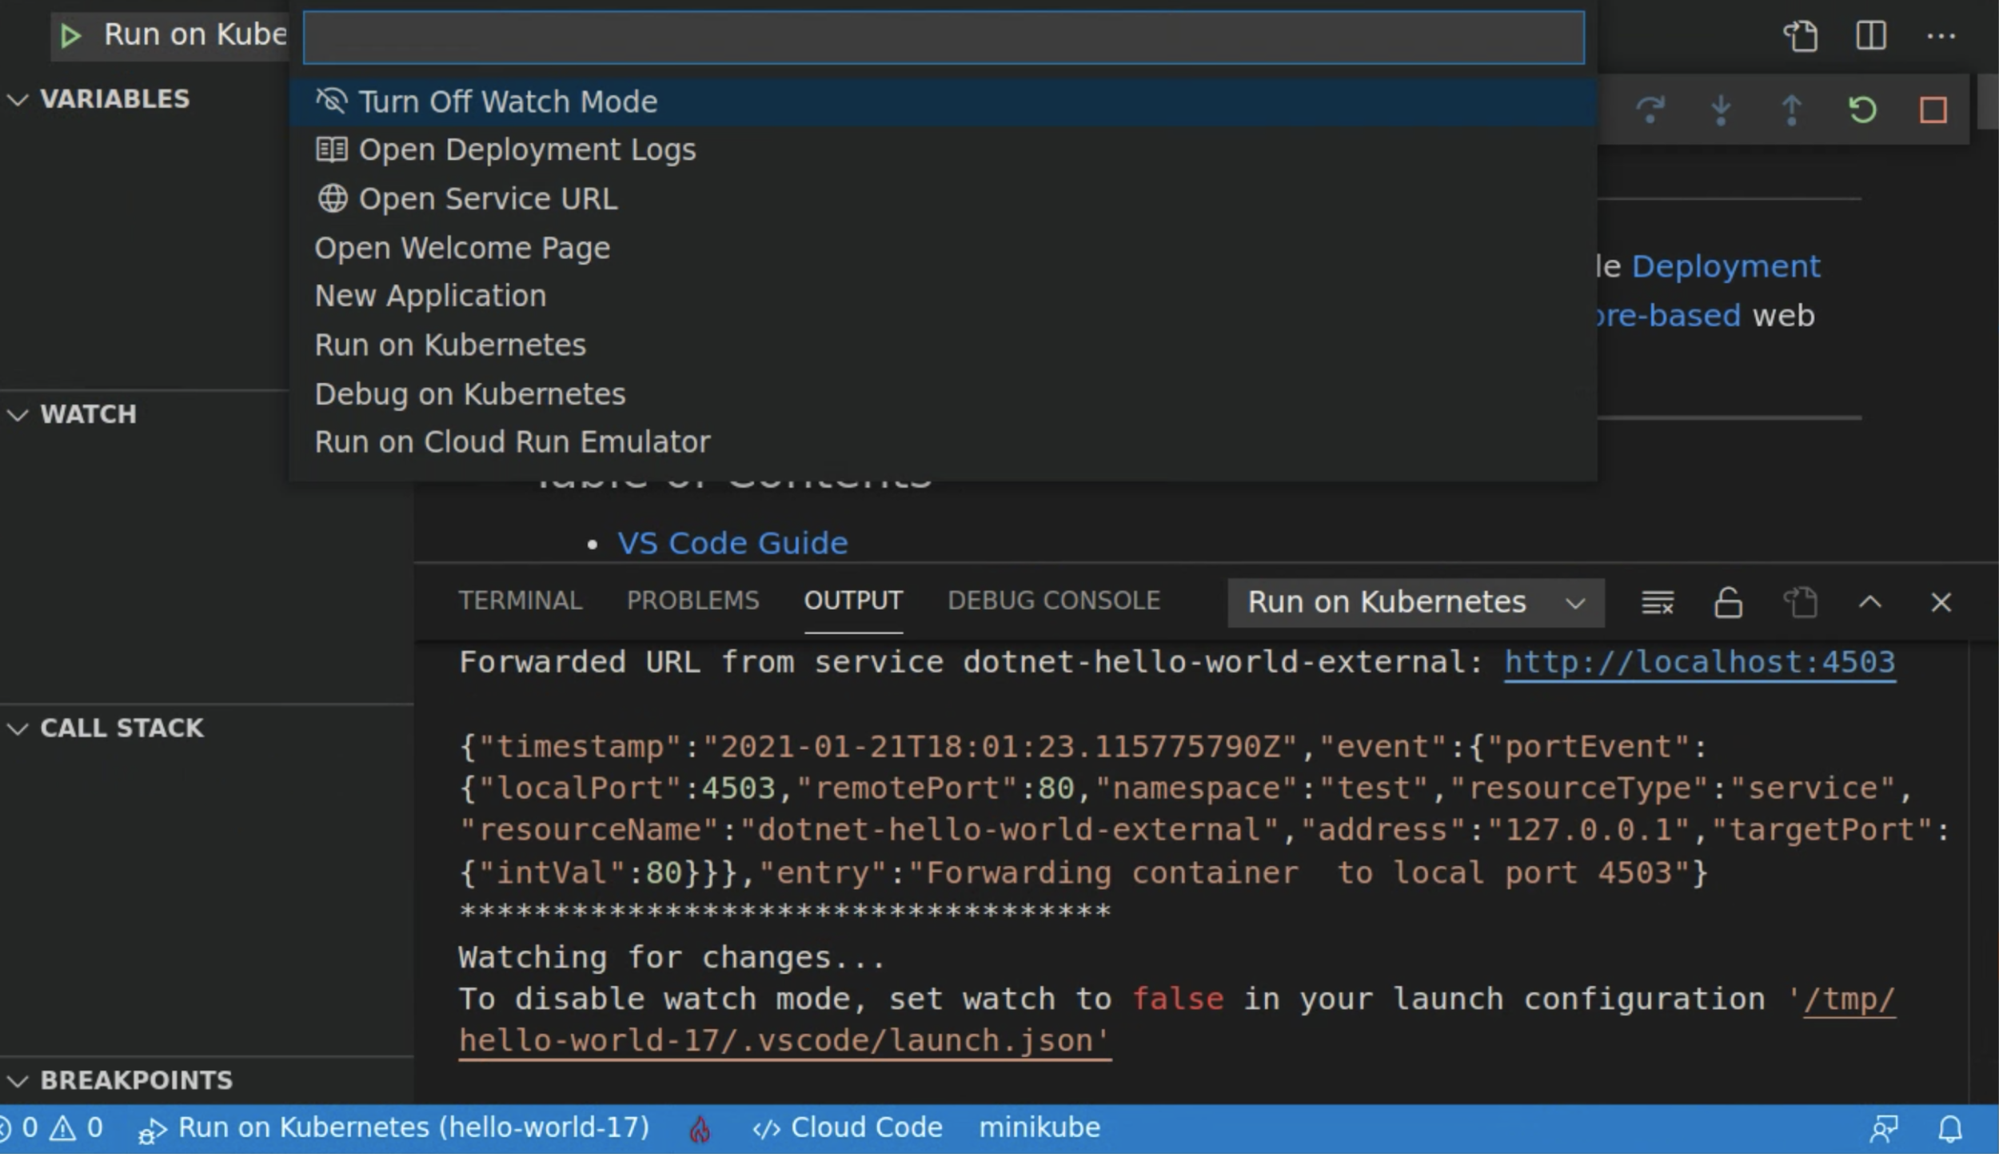Open output log in editor
Viewport: 1999px width, 1154px height.
[1800, 603]
